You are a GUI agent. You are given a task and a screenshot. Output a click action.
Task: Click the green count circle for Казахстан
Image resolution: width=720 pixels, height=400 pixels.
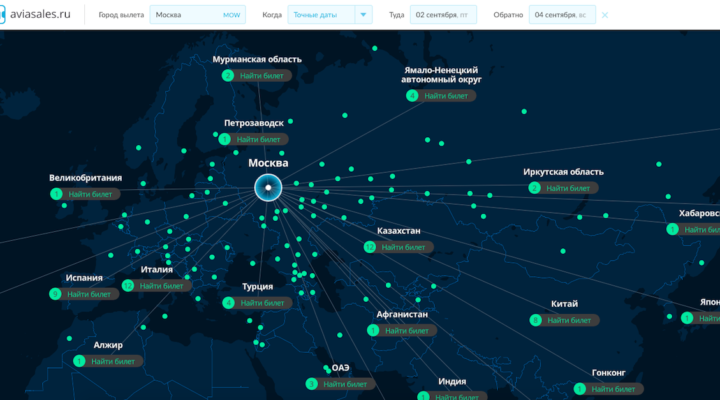(x=369, y=246)
